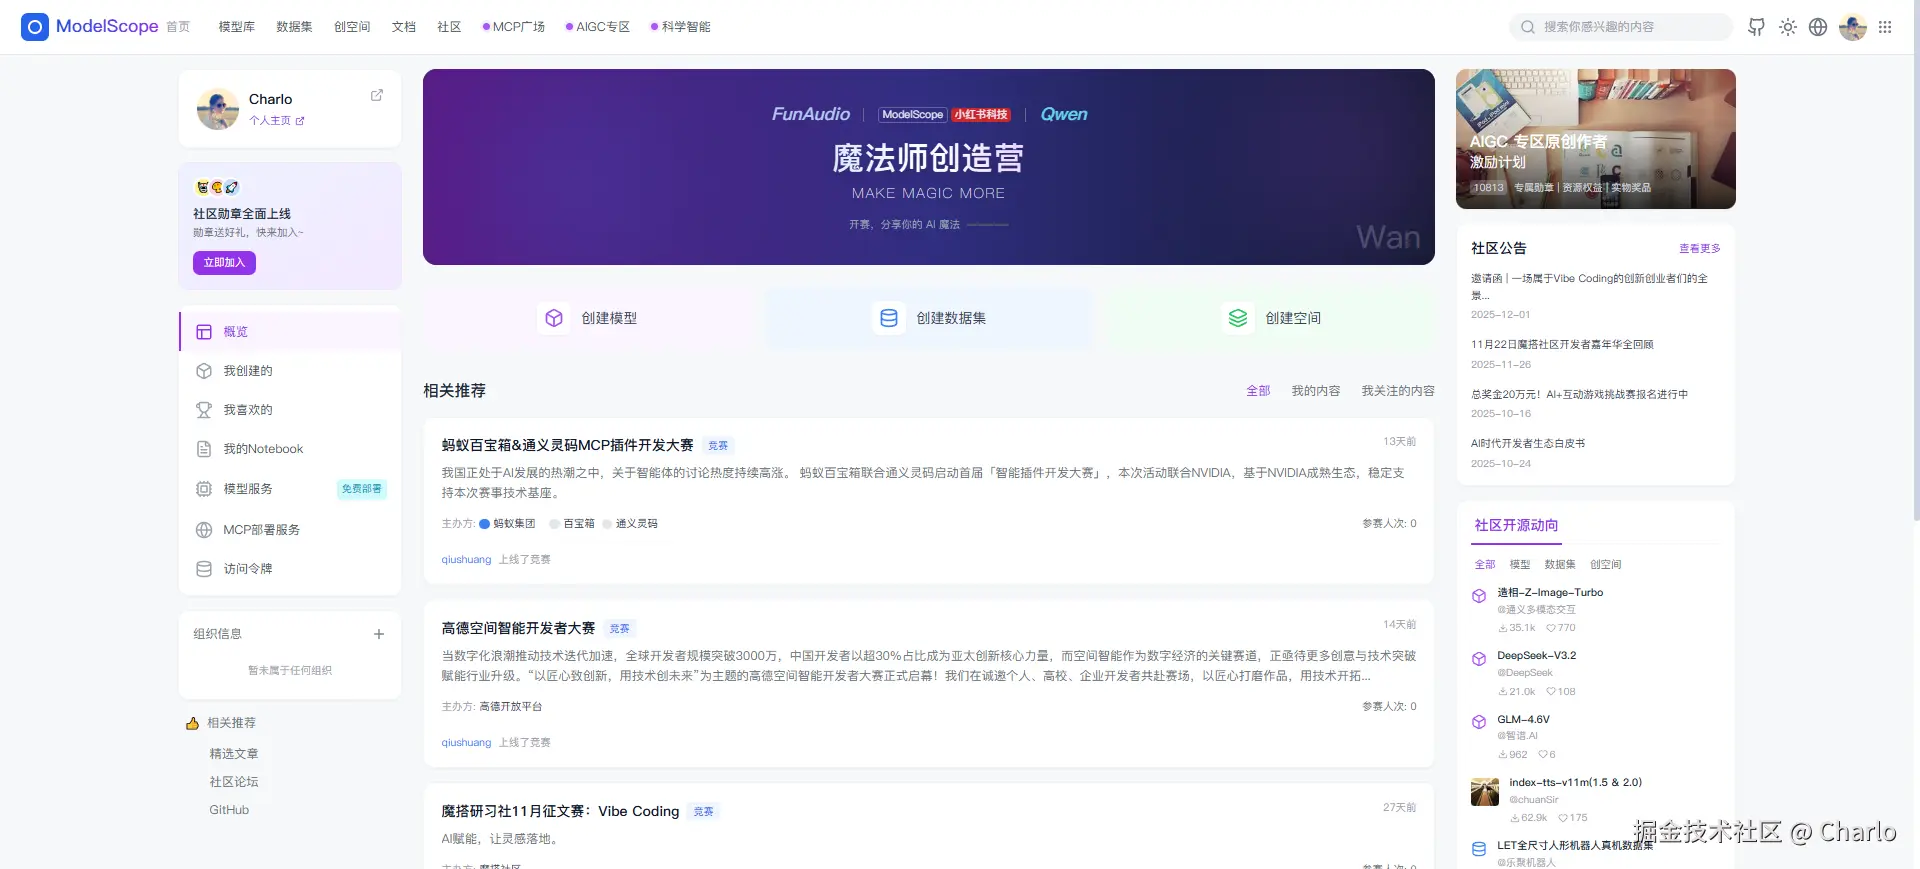Select the 我关注的内容 filter tab

click(1398, 391)
